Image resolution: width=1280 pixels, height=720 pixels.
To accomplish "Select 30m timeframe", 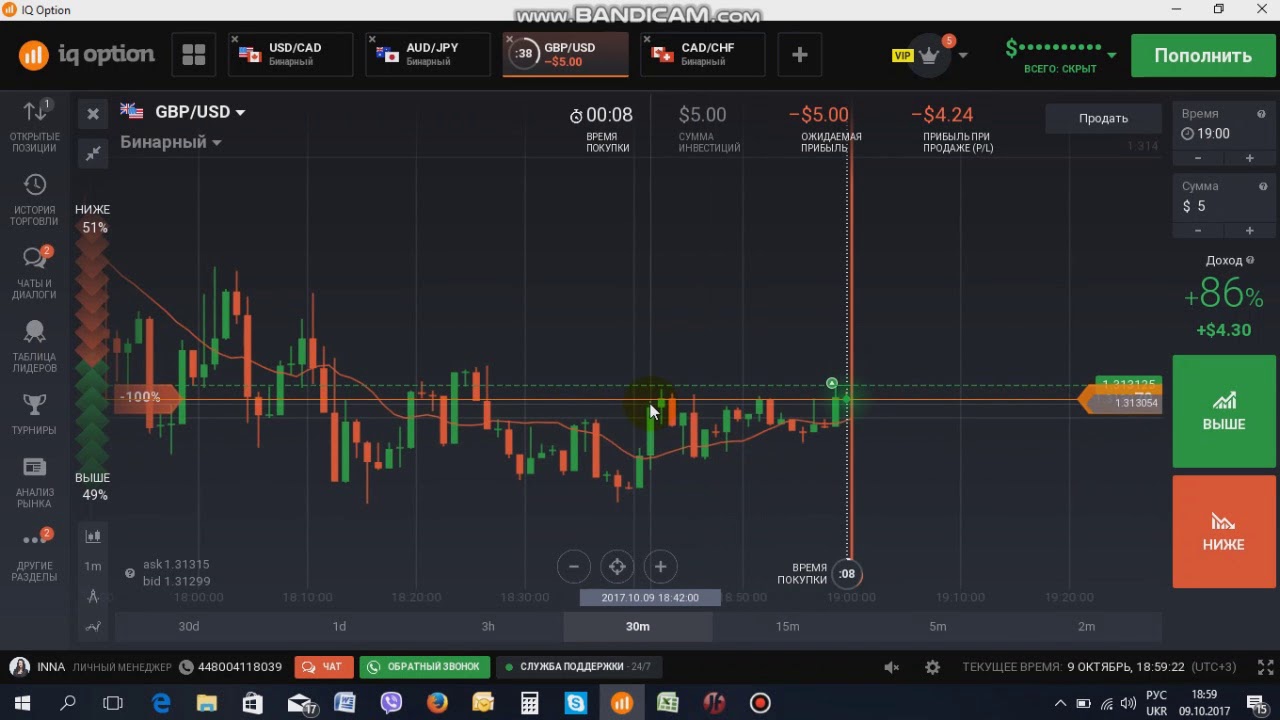I will [x=638, y=626].
